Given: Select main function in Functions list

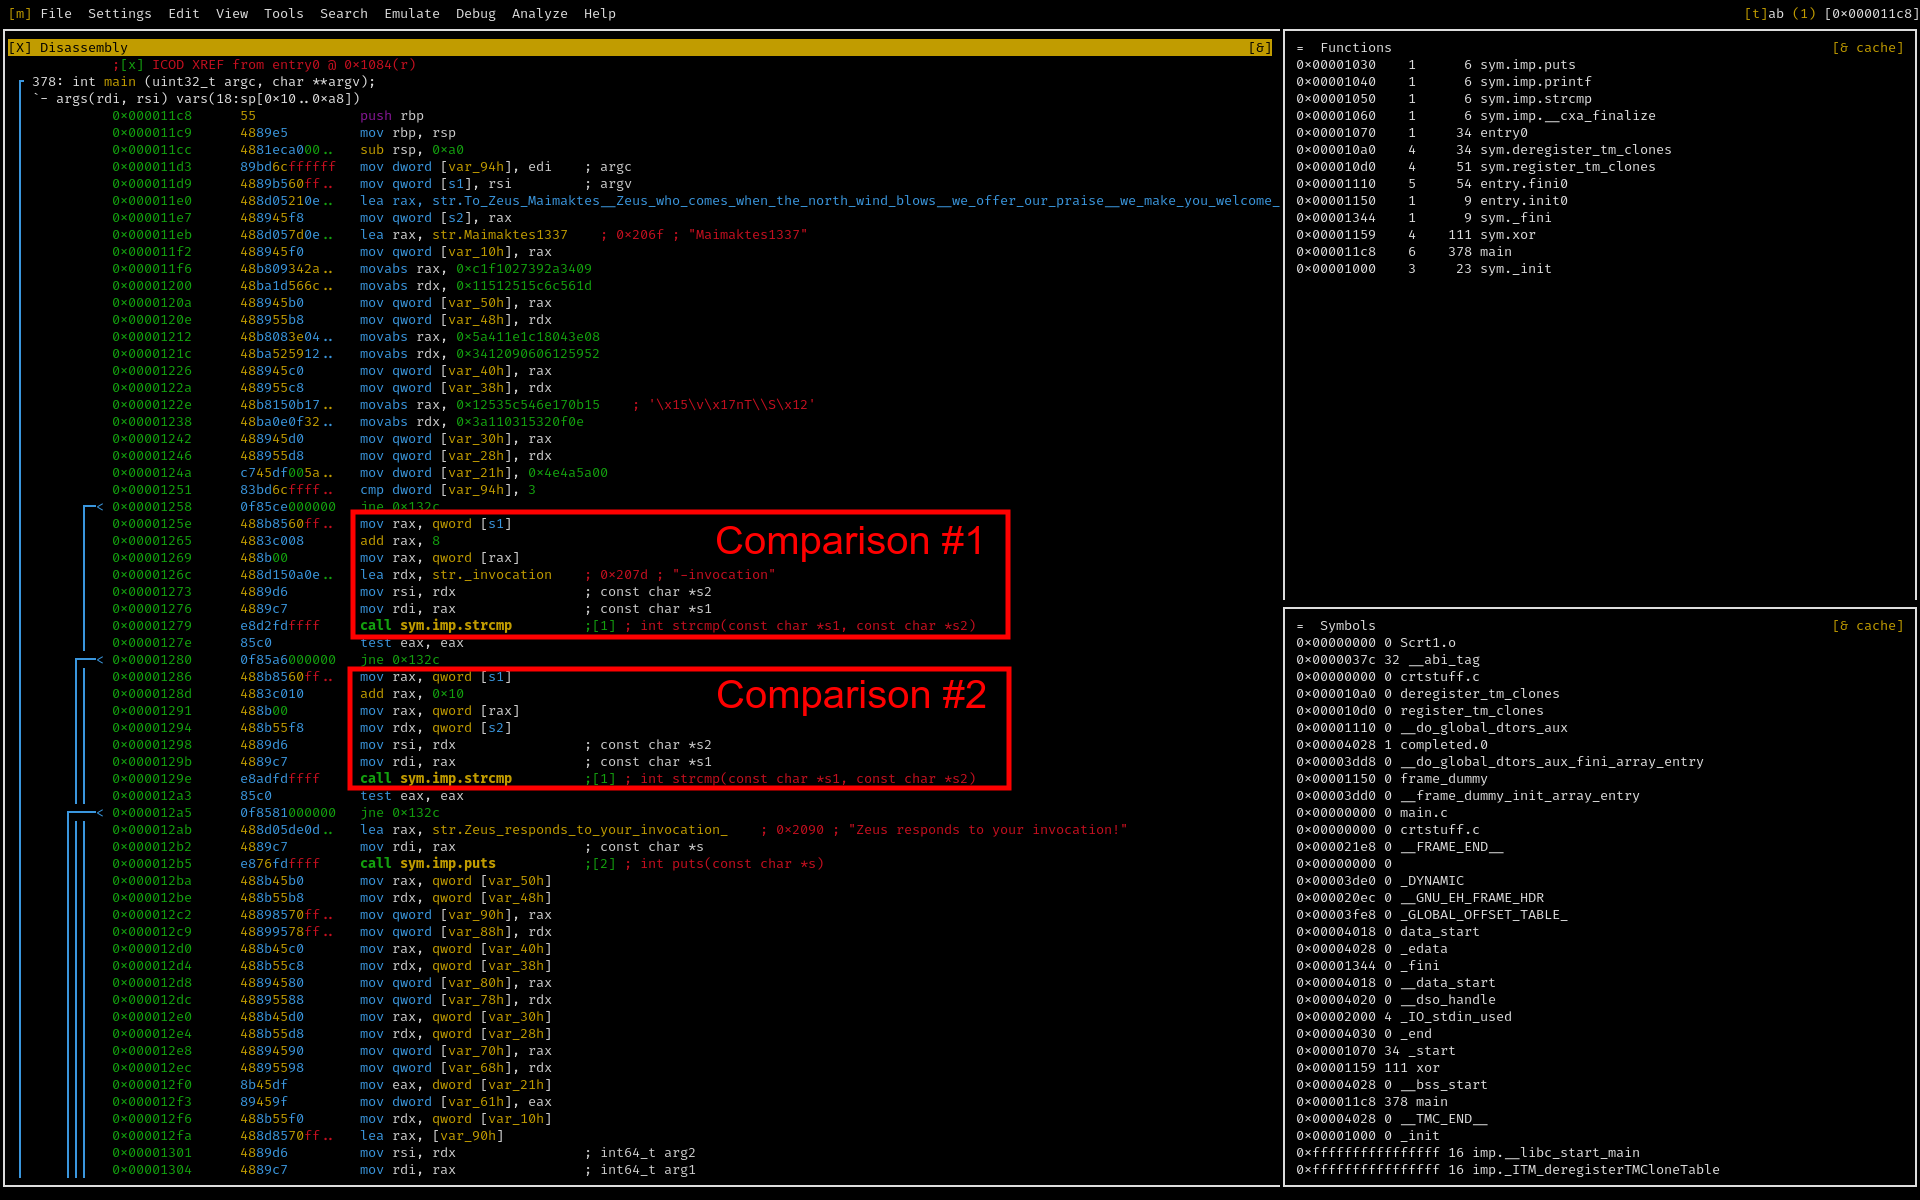Looking at the screenshot, I should [x=1495, y=252].
